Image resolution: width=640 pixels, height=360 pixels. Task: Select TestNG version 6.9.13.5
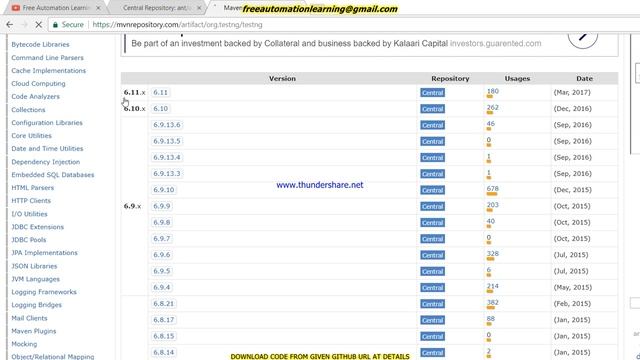pos(167,141)
